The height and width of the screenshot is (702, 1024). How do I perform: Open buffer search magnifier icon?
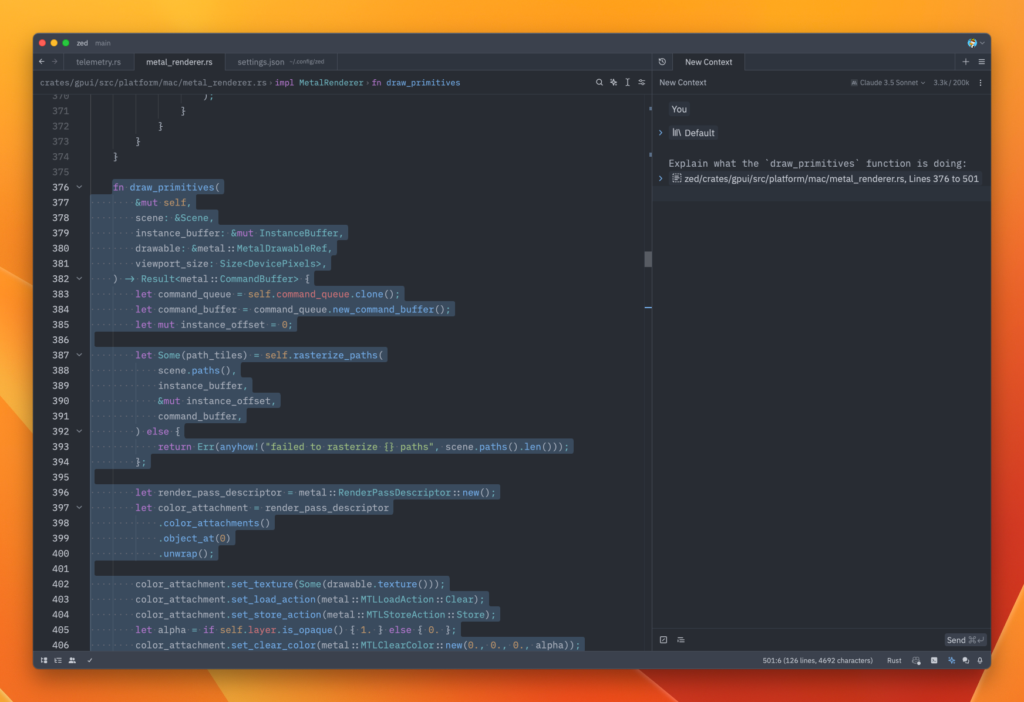[x=599, y=82]
